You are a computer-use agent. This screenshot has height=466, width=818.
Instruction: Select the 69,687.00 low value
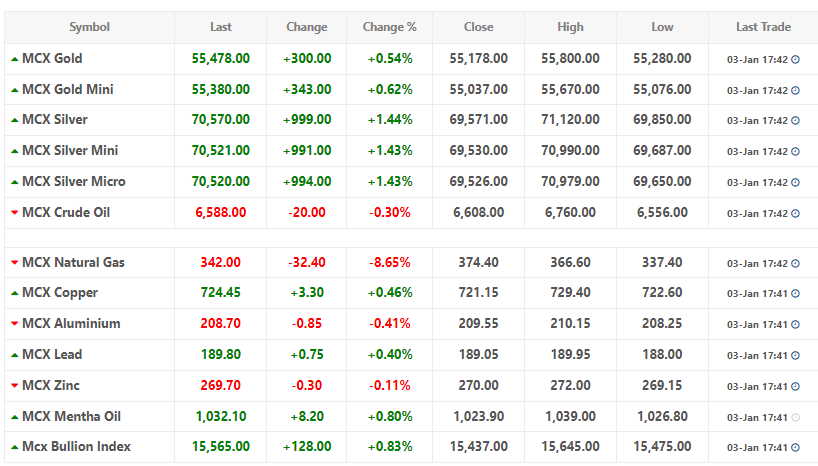(662, 150)
